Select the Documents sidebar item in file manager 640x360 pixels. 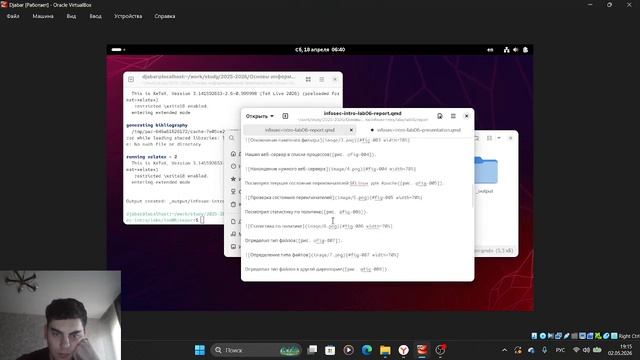coord(234,221)
